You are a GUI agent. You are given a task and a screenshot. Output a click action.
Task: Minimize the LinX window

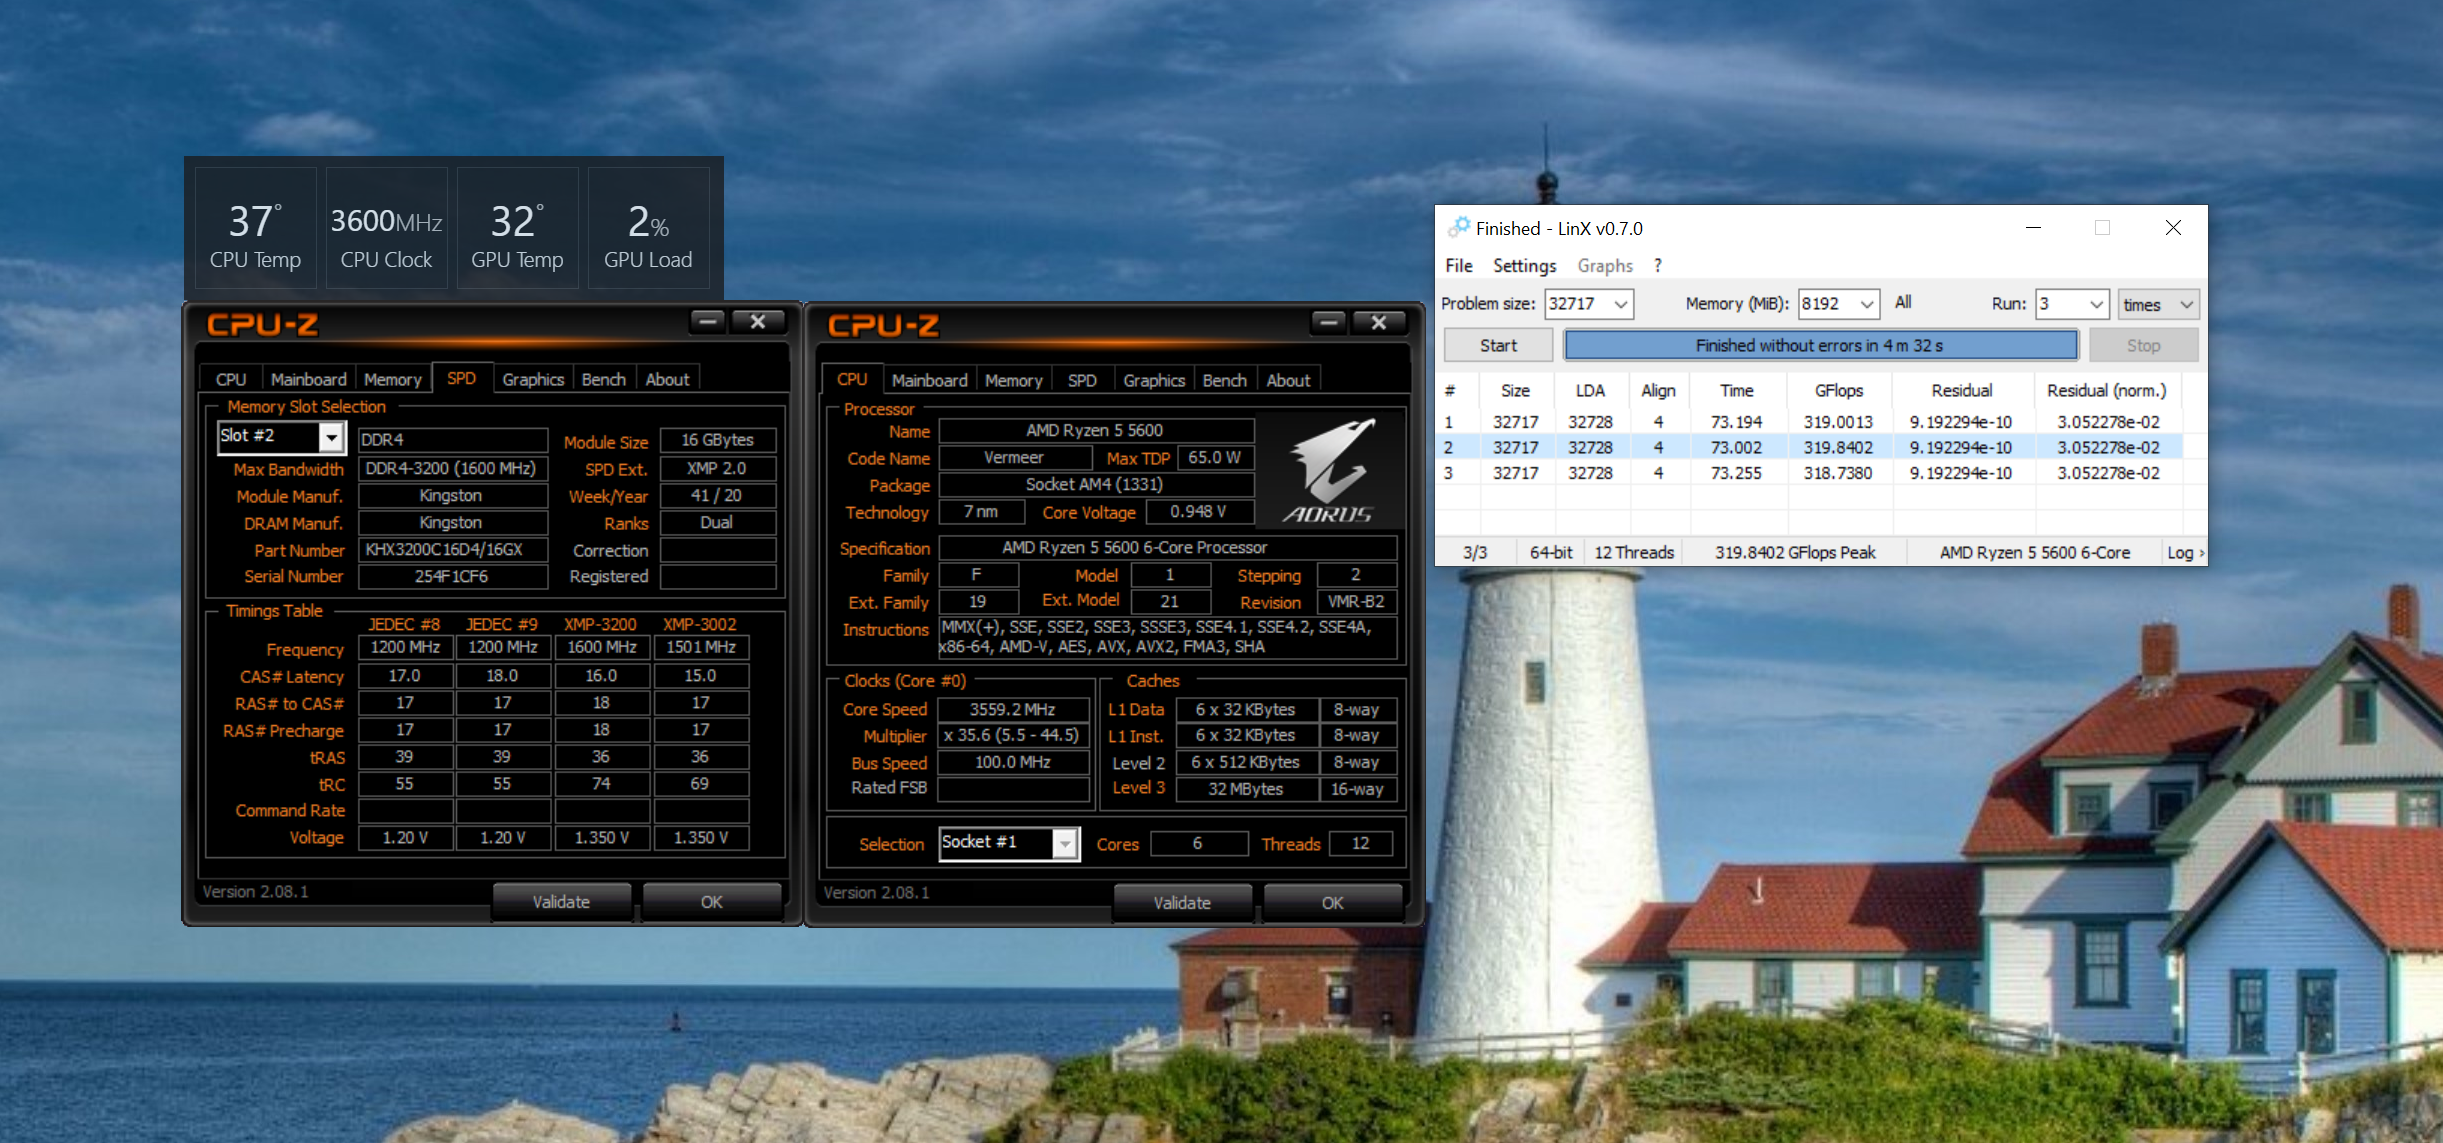click(x=2033, y=228)
